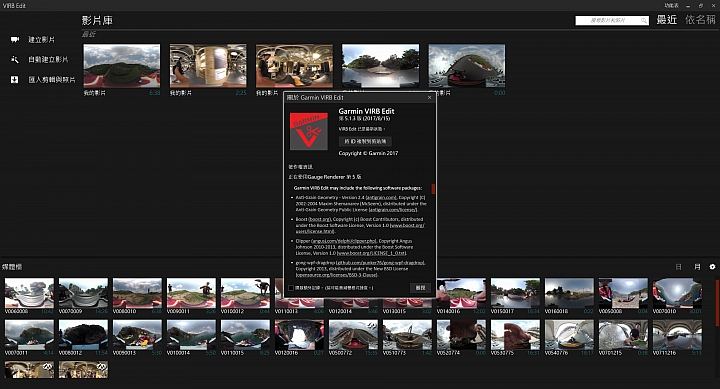Screen dimensions: 720x389
Task: Select media clip V0090013
Action: point(137,335)
